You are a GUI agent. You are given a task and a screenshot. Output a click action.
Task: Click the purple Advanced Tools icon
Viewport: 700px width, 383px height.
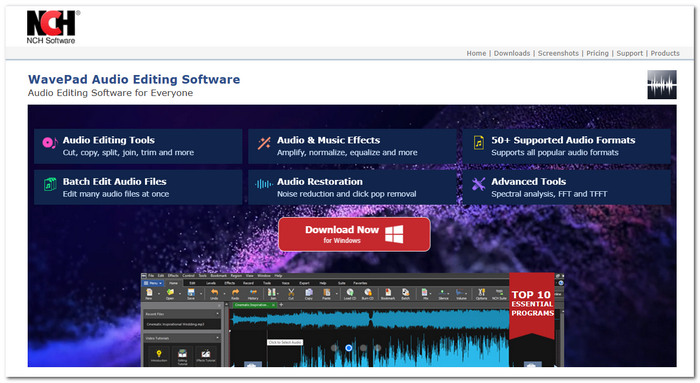(x=479, y=184)
